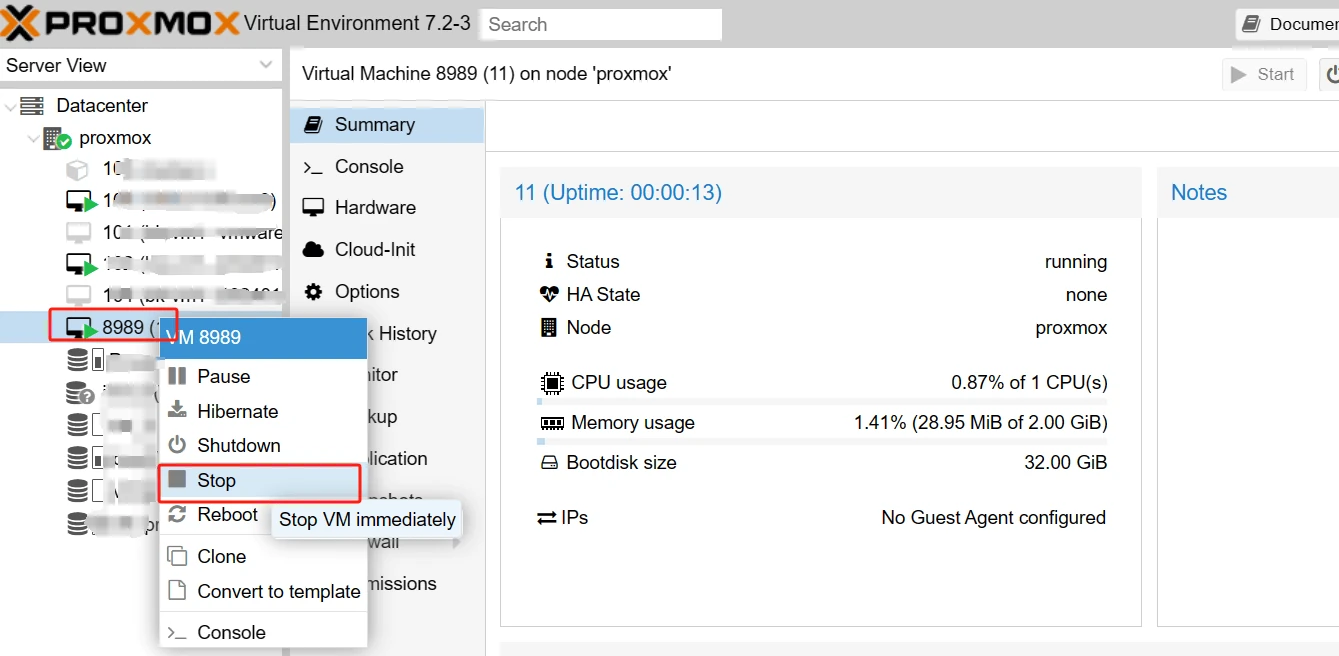
Task: Click the Datacenter server icon in the tree
Action: [x=32, y=105]
